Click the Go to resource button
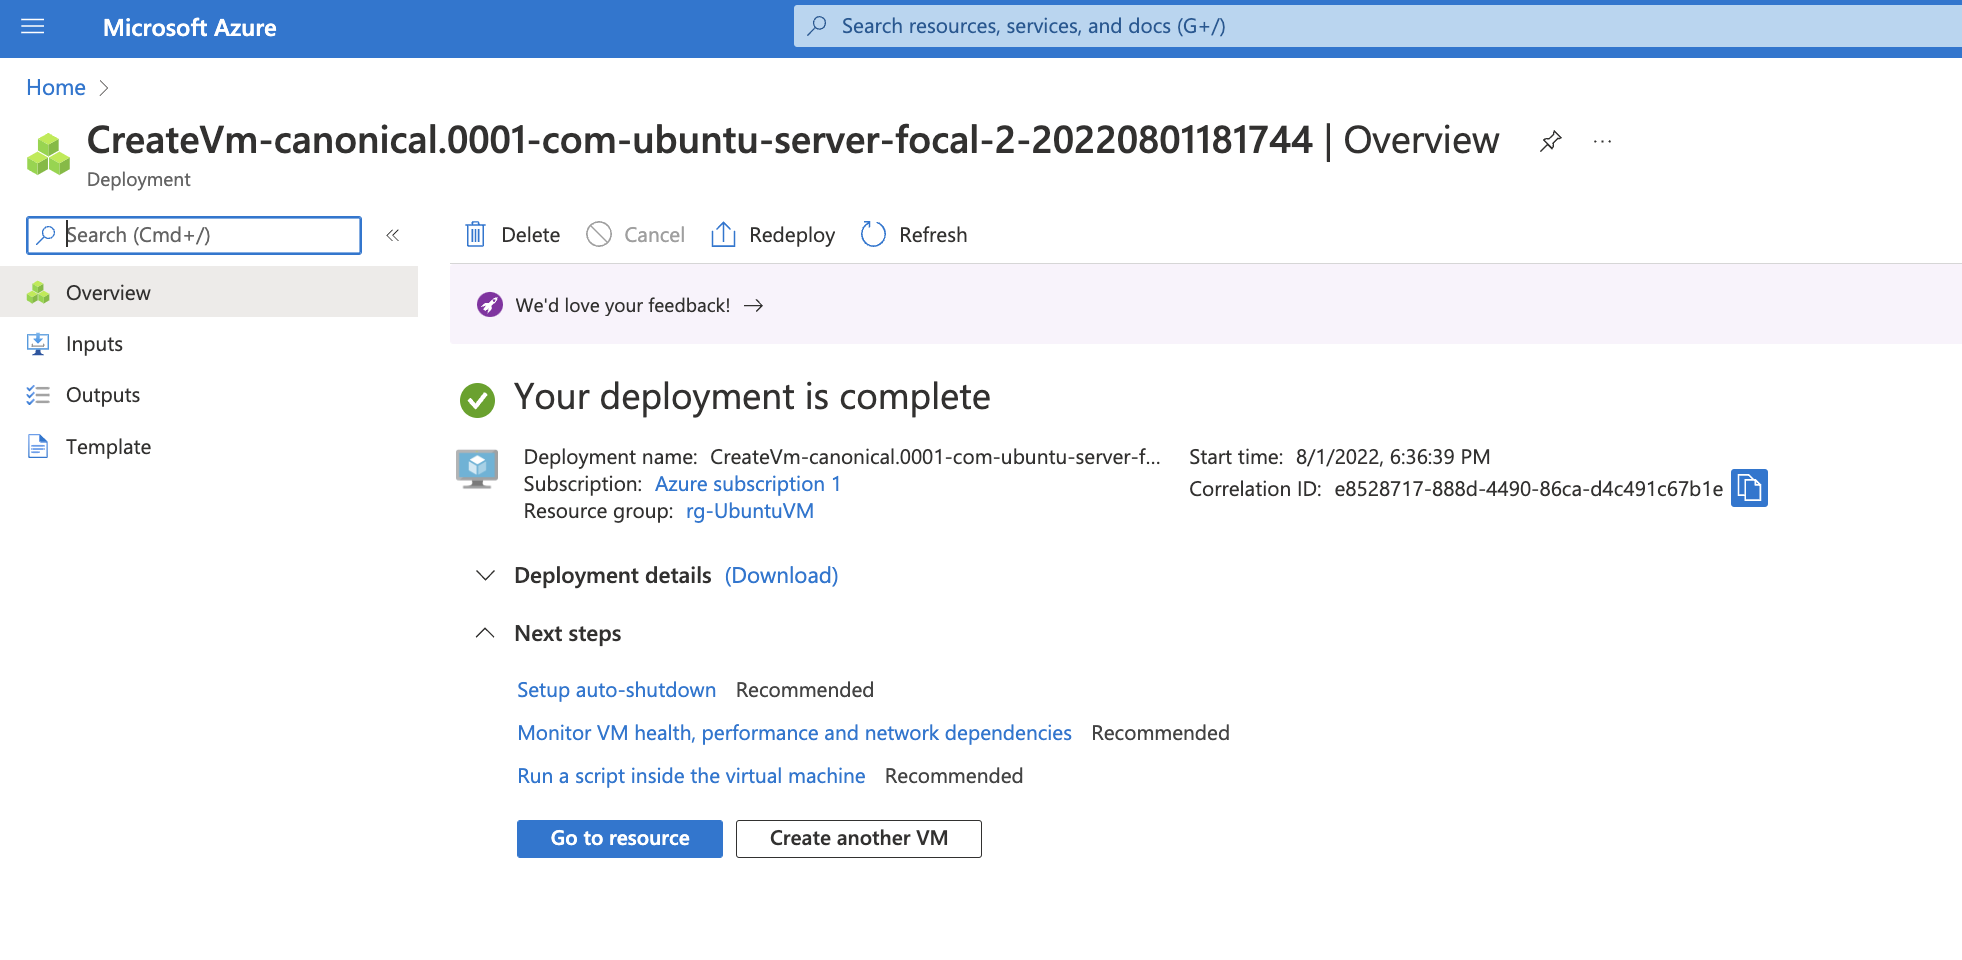Screen dimensions: 1962x960 620,838
